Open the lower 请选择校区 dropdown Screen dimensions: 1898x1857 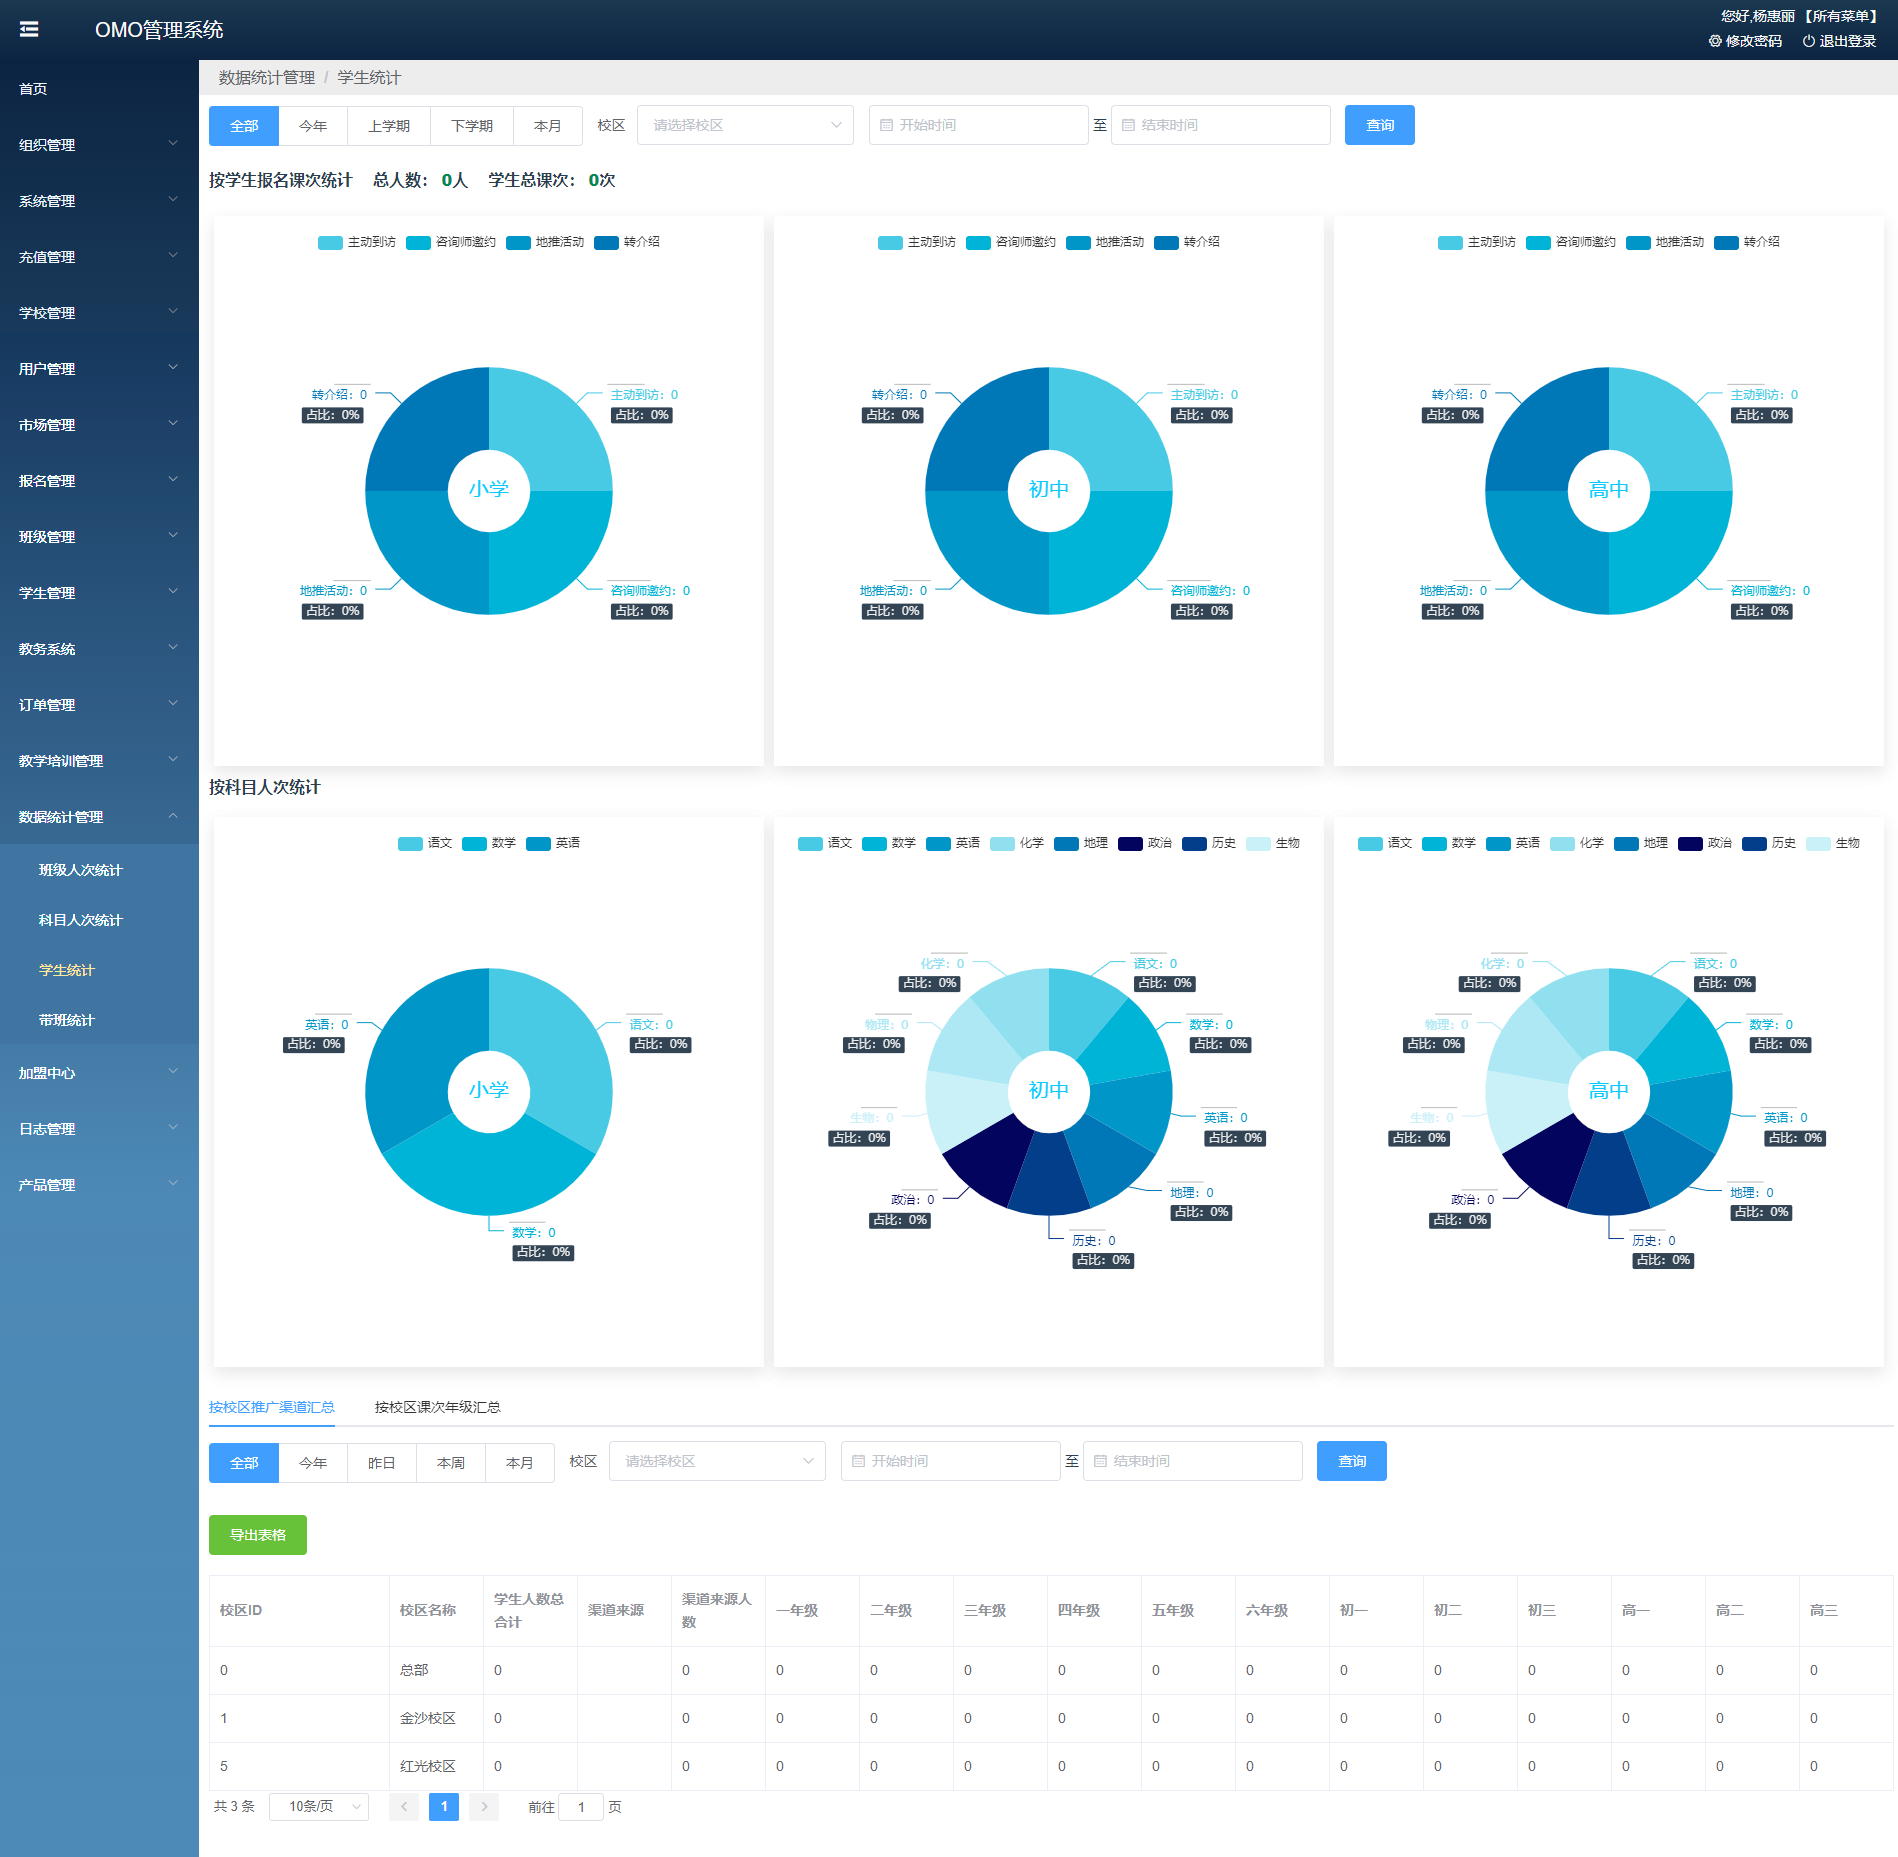[717, 1461]
